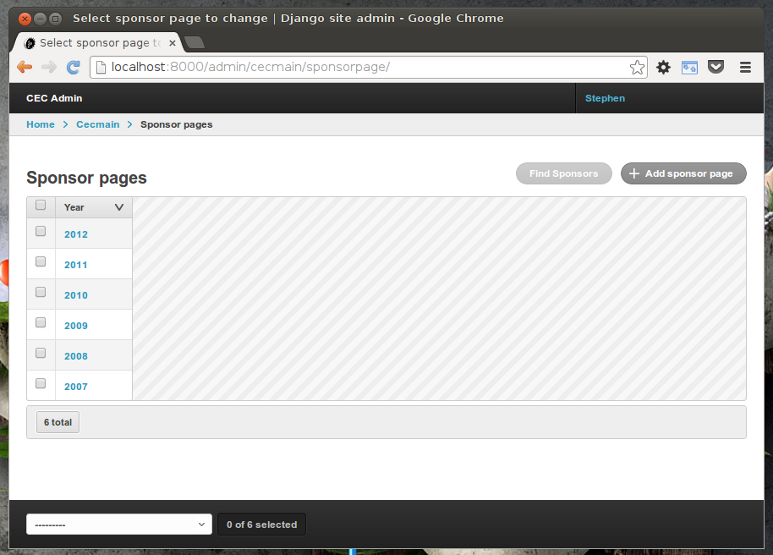
Task: Click the CEC Admin title
Action: 54,99
